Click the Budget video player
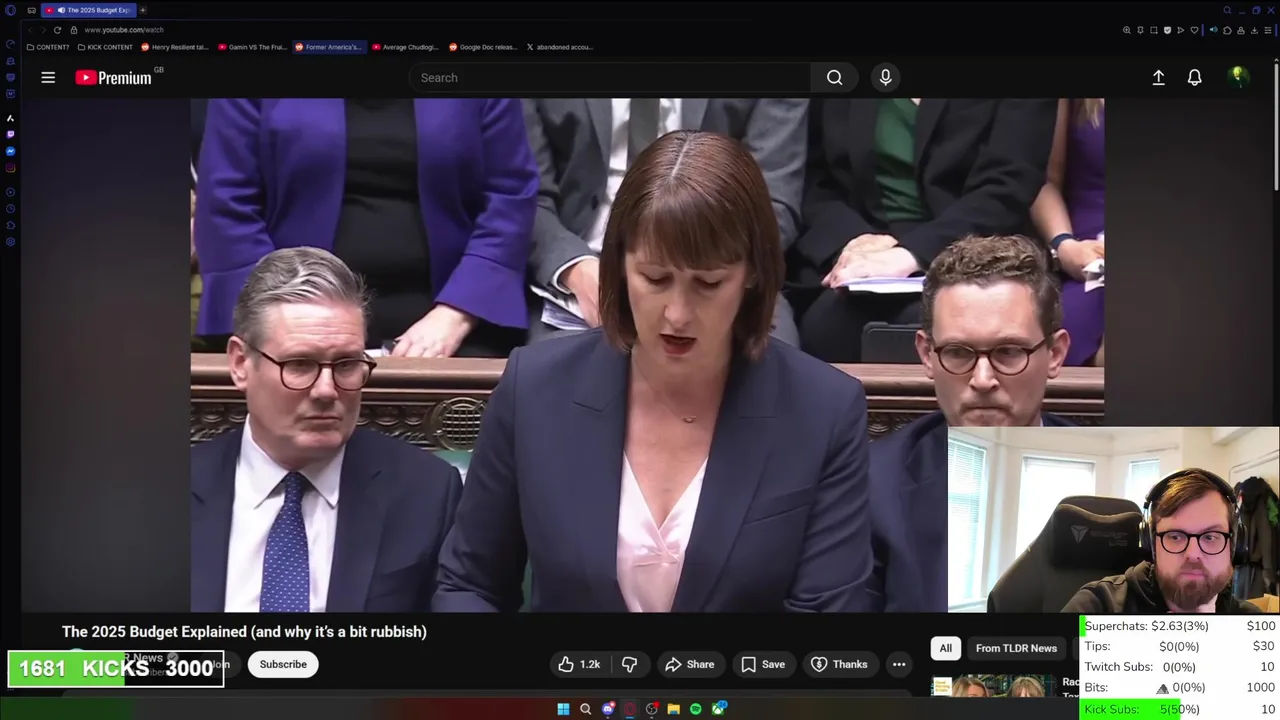Image resolution: width=1280 pixels, height=720 pixels. (x=647, y=355)
